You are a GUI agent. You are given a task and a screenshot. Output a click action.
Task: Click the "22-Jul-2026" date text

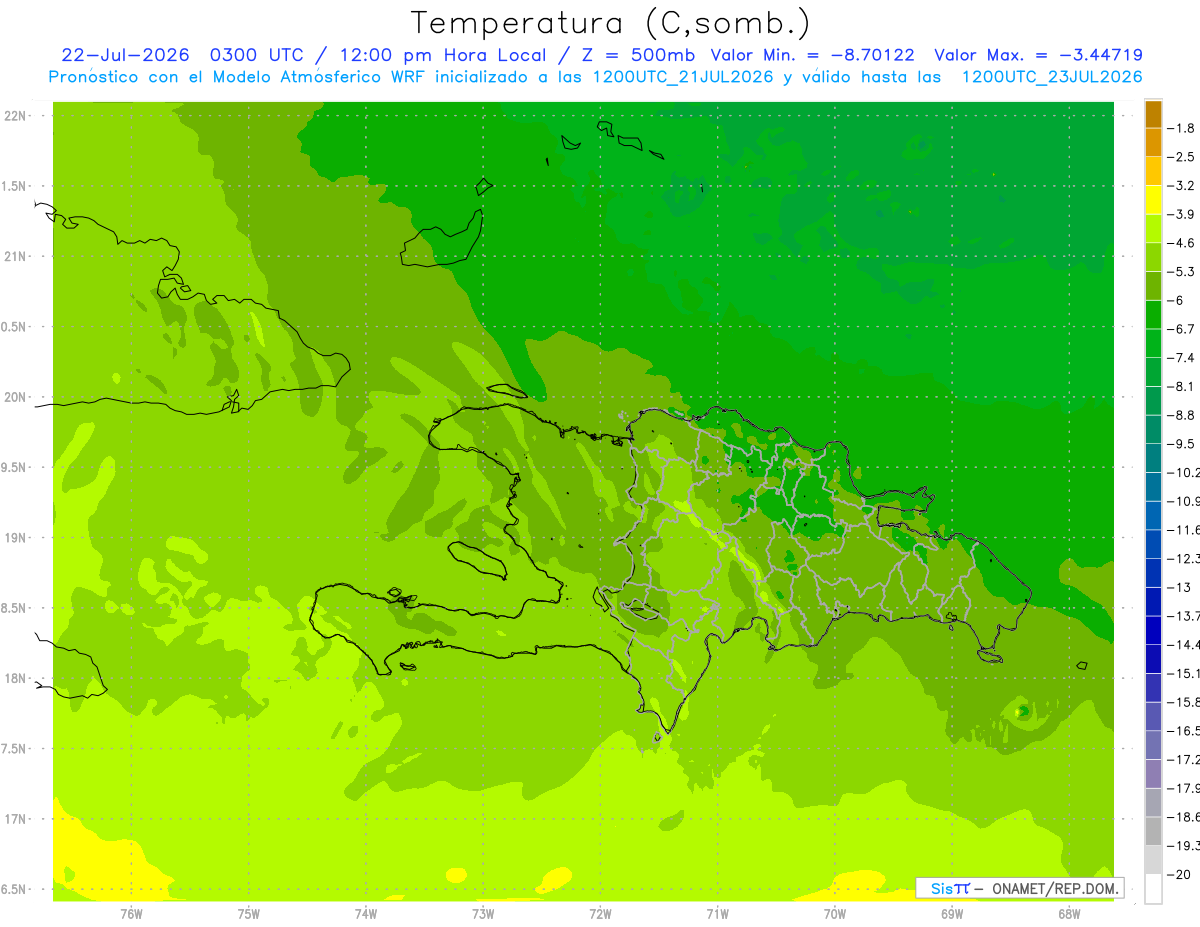(x=125, y=55)
